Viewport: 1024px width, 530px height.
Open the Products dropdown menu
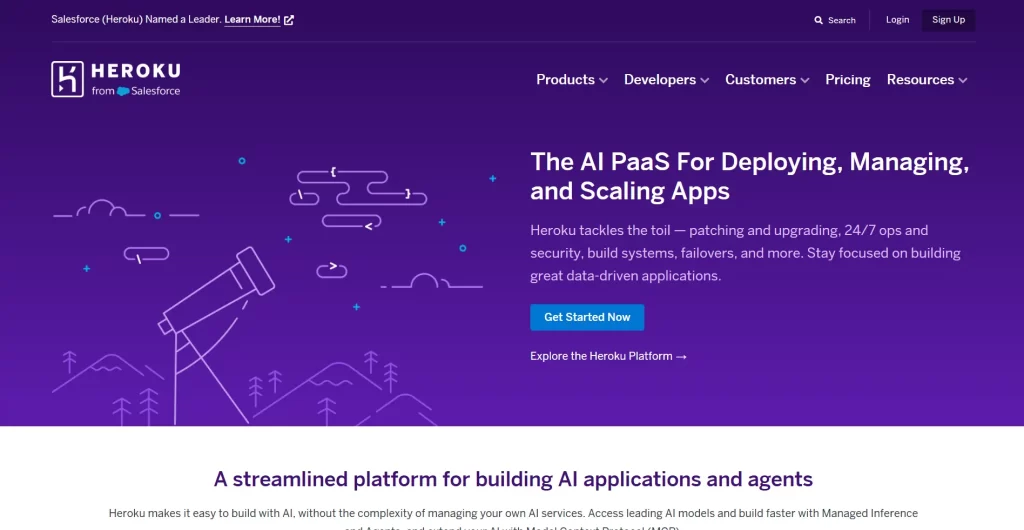point(572,80)
